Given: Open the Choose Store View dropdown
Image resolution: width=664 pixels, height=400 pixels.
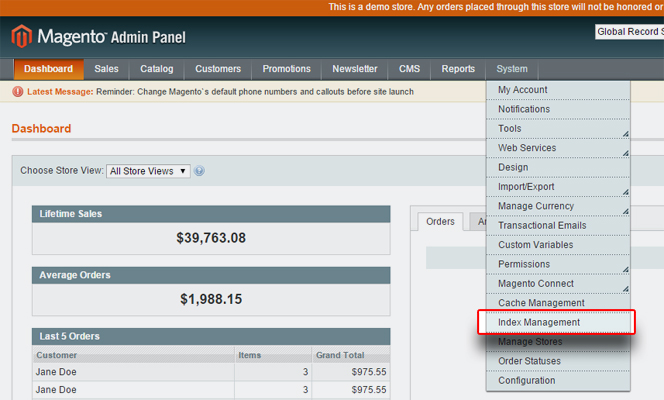Looking at the screenshot, I should (x=148, y=171).
